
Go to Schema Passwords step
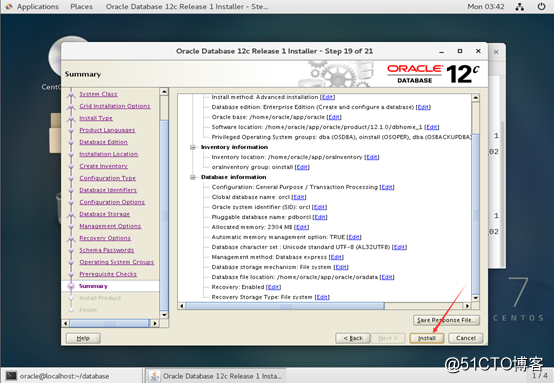[107, 250]
